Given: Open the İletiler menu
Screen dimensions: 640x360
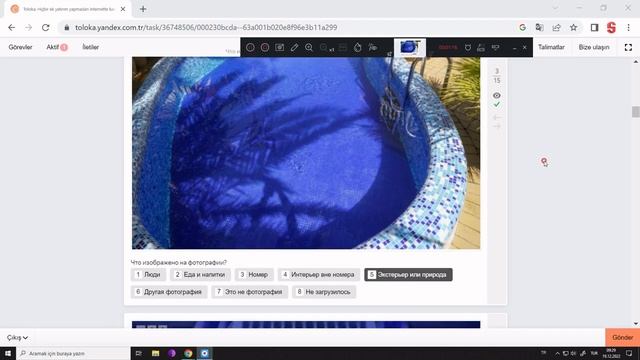Looking at the screenshot, I should tap(90, 47).
